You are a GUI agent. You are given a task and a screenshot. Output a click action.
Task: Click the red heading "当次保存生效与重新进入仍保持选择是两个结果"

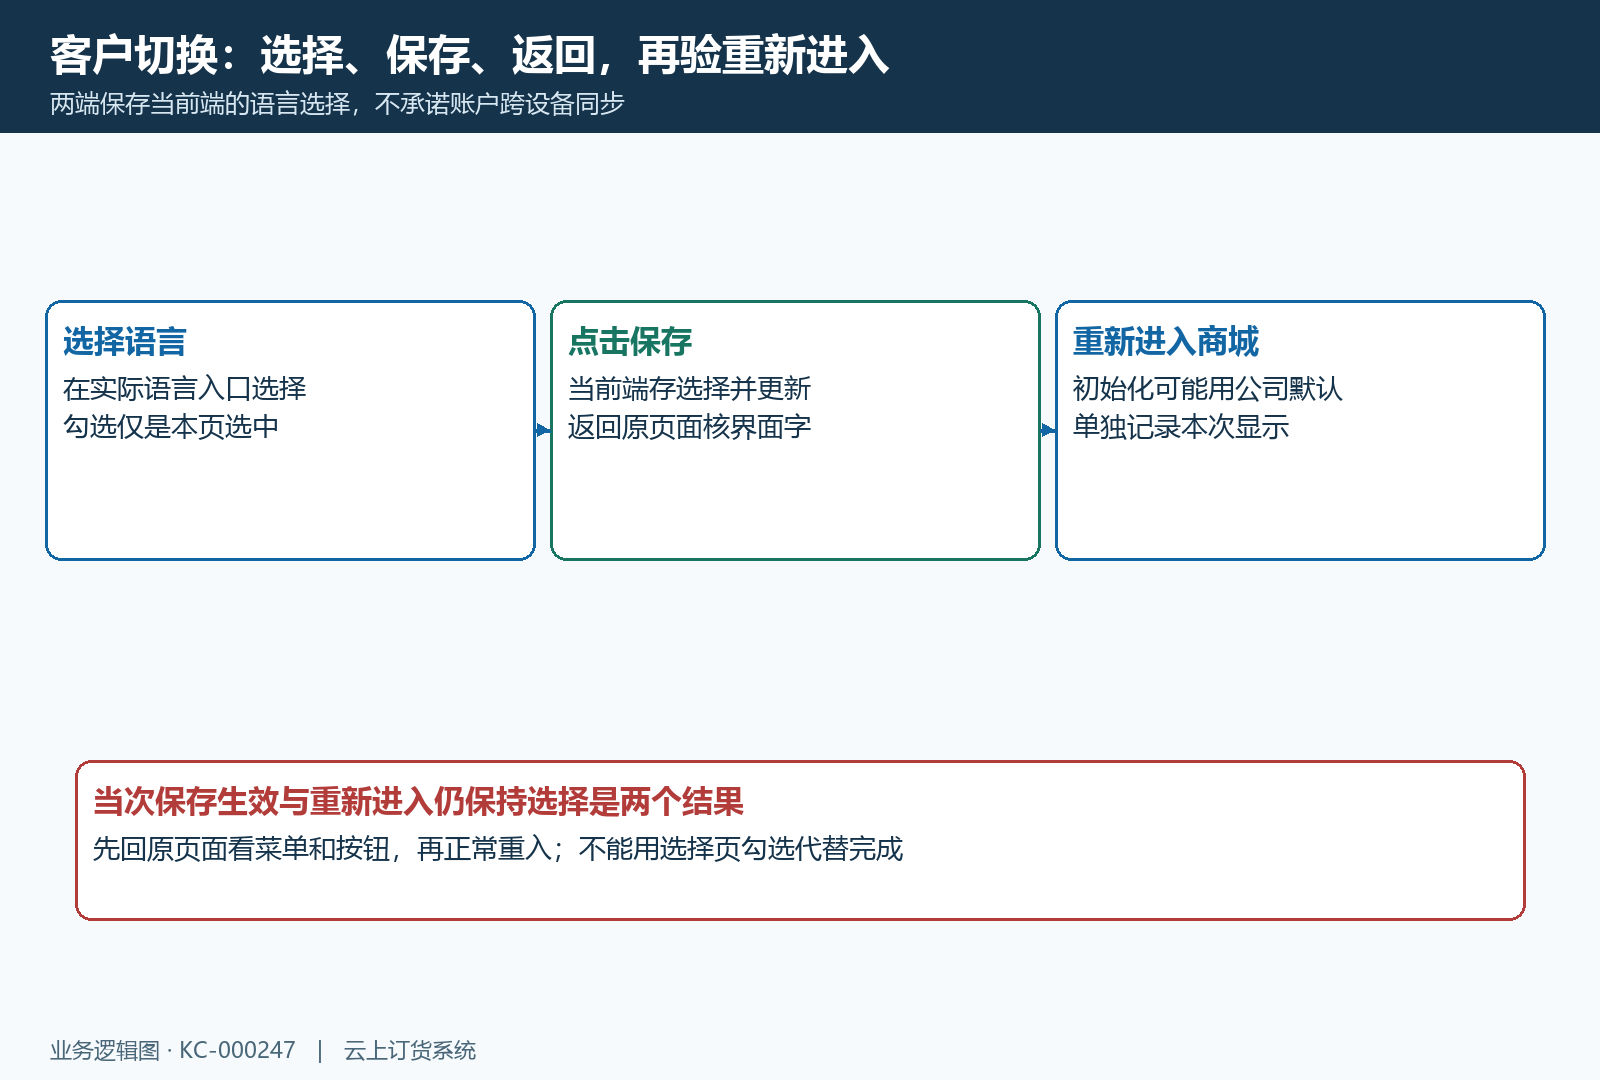click(418, 802)
